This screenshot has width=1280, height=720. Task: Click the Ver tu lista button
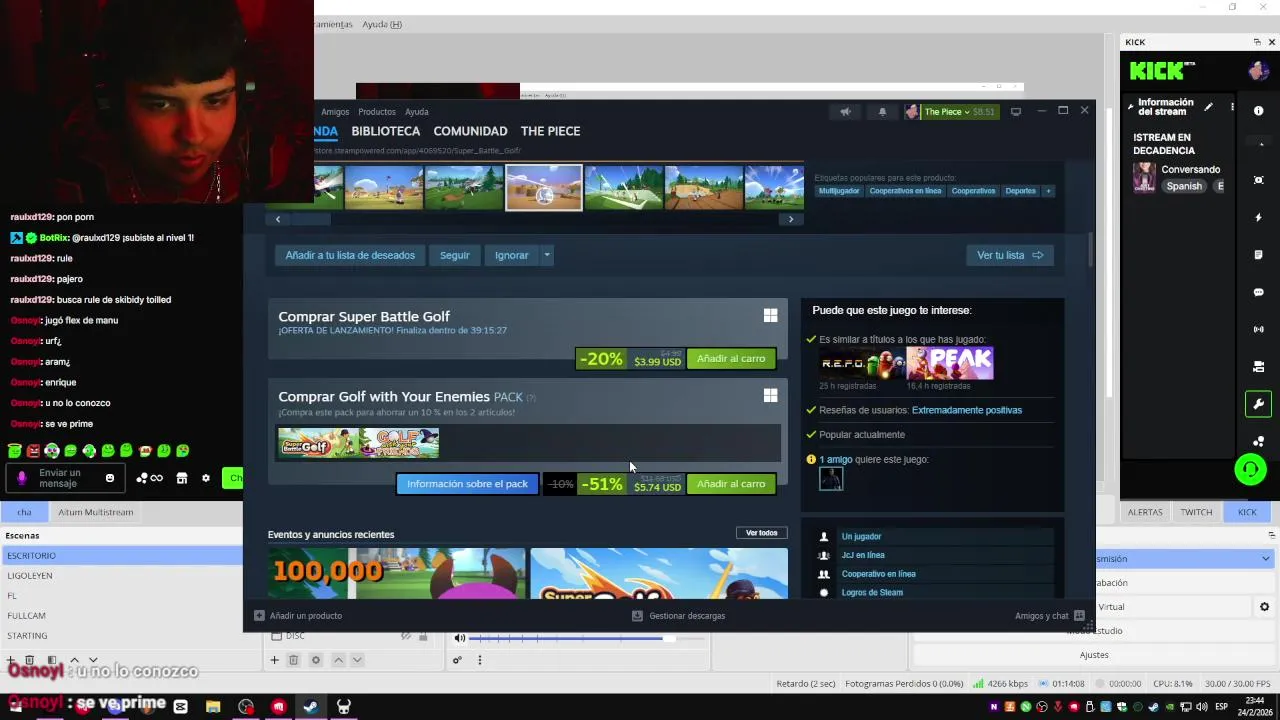coord(1010,255)
